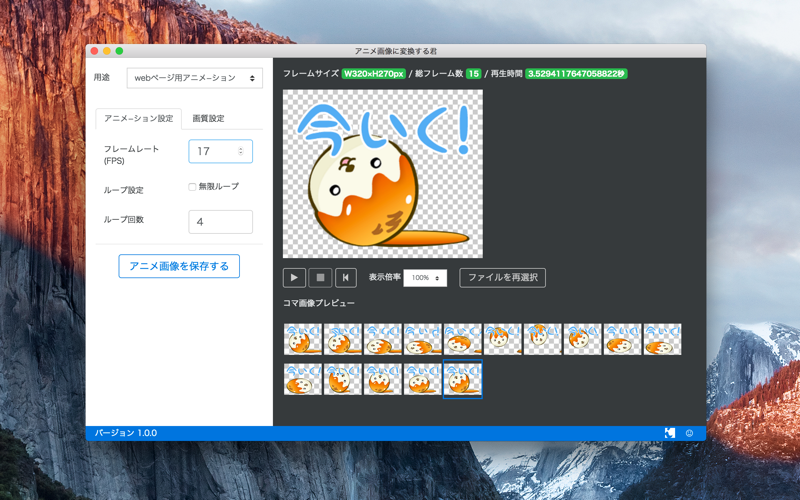This screenshot has width=800, height=500.
Task: Select the last highlighted frame thumbnail
Action: [x=463, y=379]
